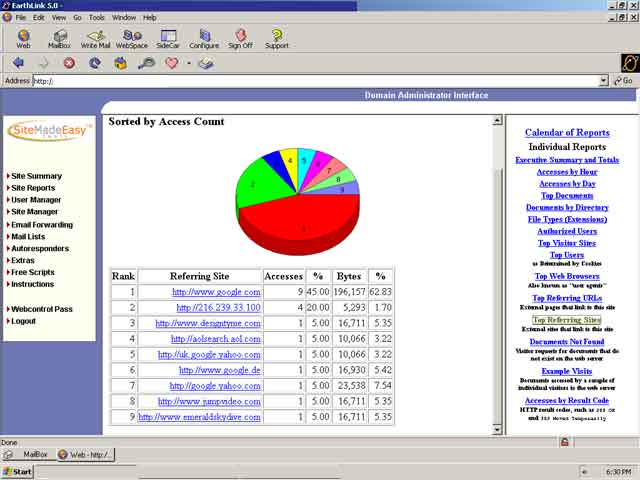Expand the Address bar dropdown arrow
The image size is (640, 480).
[x=602, y=81]
